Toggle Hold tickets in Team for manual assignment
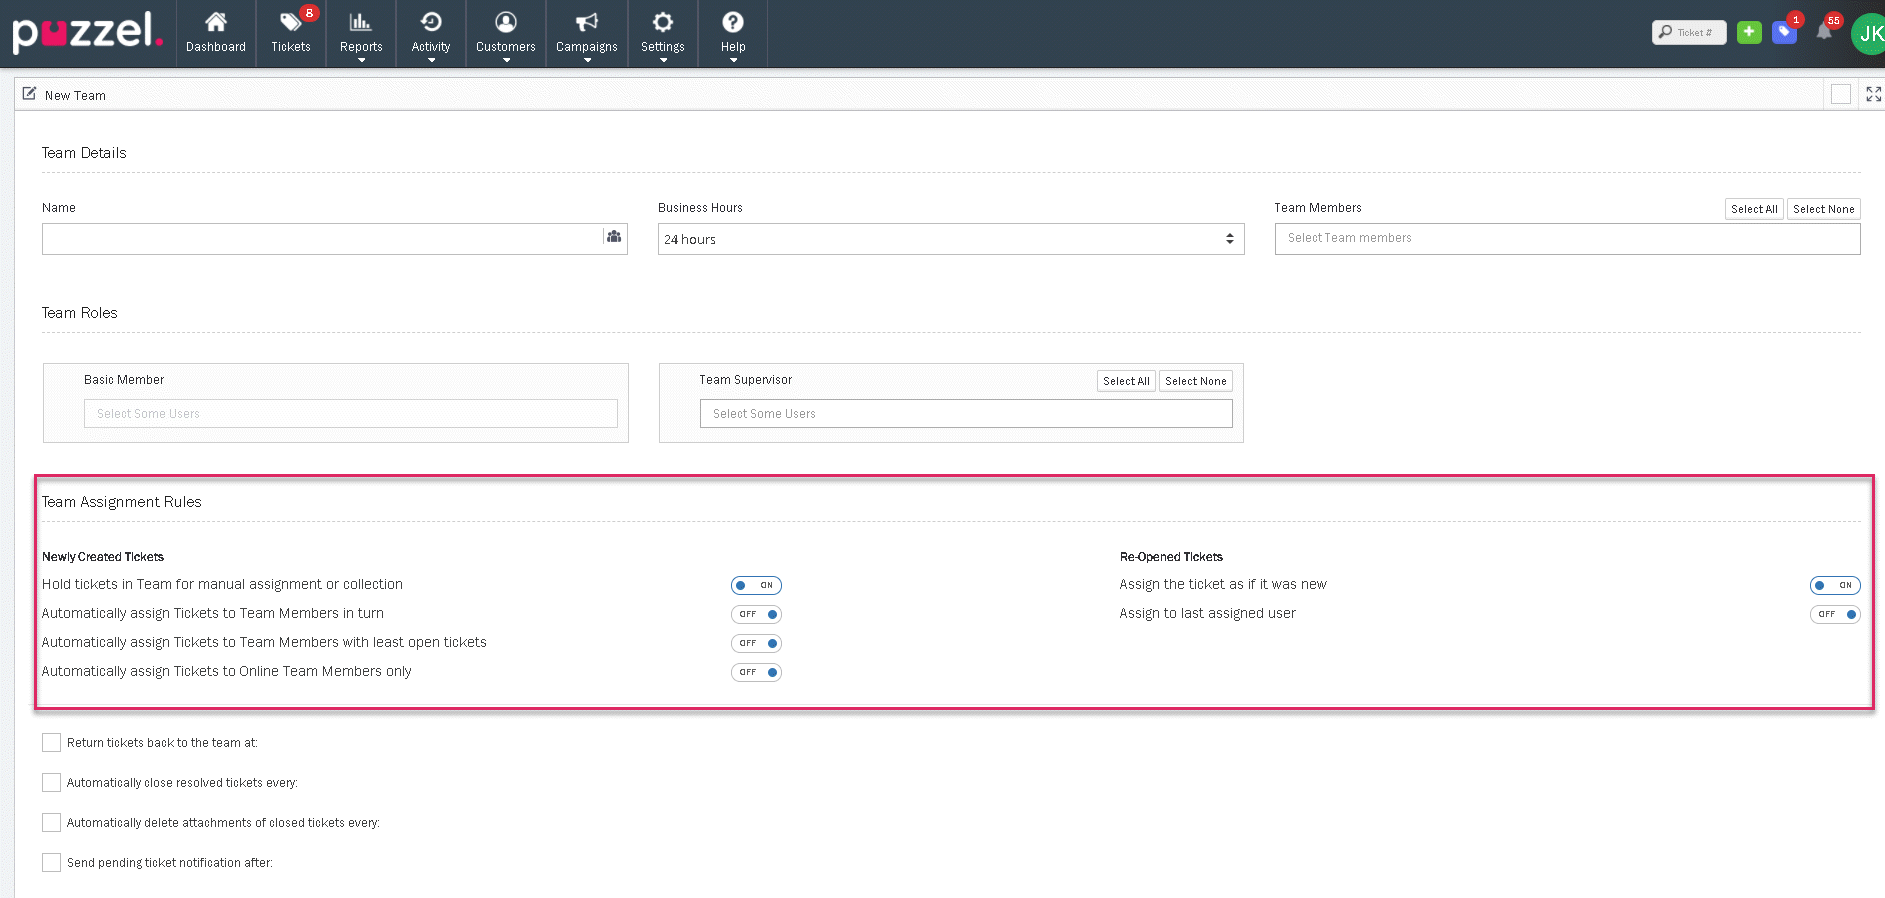 click(756, 585)
